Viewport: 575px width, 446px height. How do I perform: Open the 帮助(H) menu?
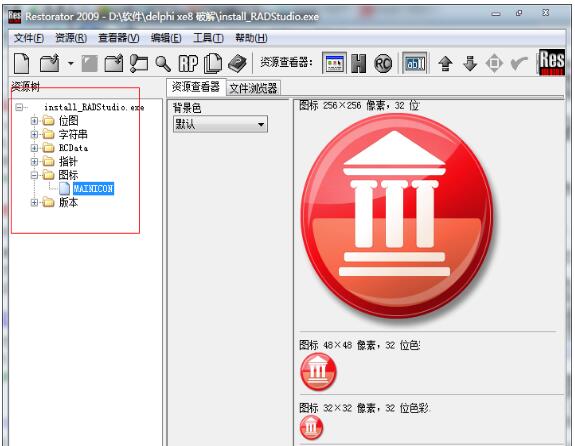[251, 38]
